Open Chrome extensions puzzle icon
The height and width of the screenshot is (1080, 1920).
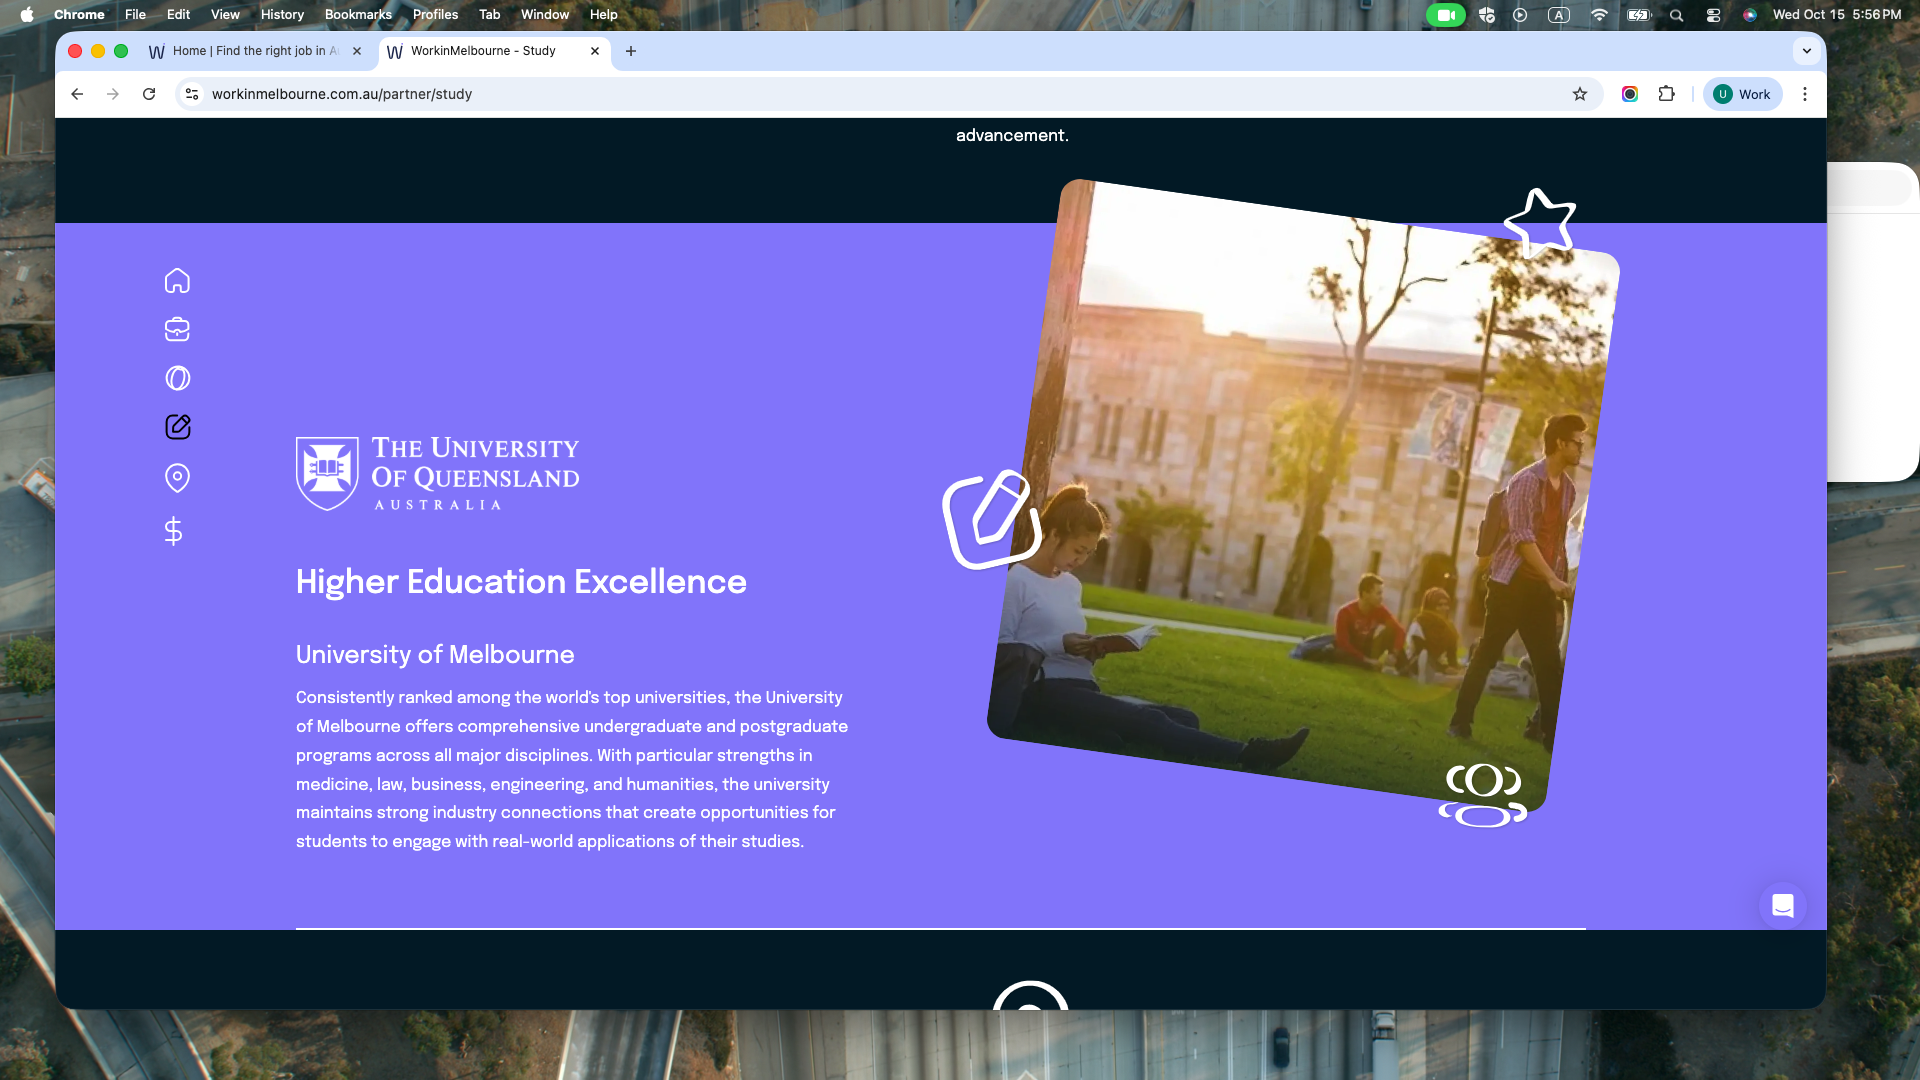point(1666,94)
